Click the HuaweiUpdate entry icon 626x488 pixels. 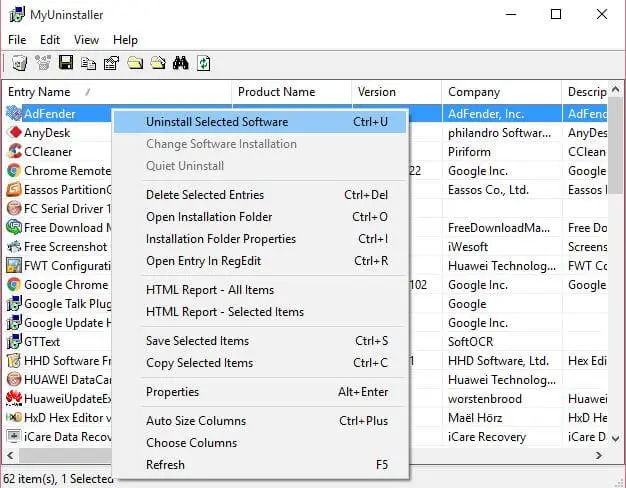pyautogui.click(x=14, y=399)
